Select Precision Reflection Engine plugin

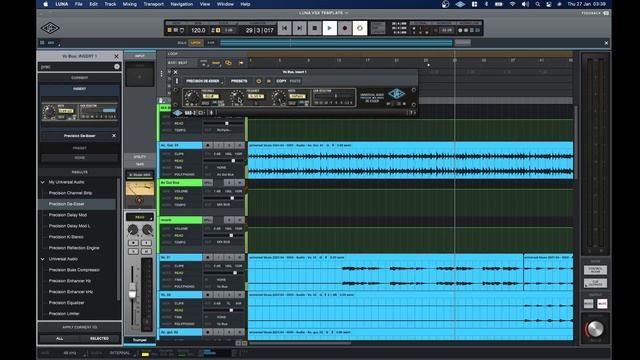[74, 248]
